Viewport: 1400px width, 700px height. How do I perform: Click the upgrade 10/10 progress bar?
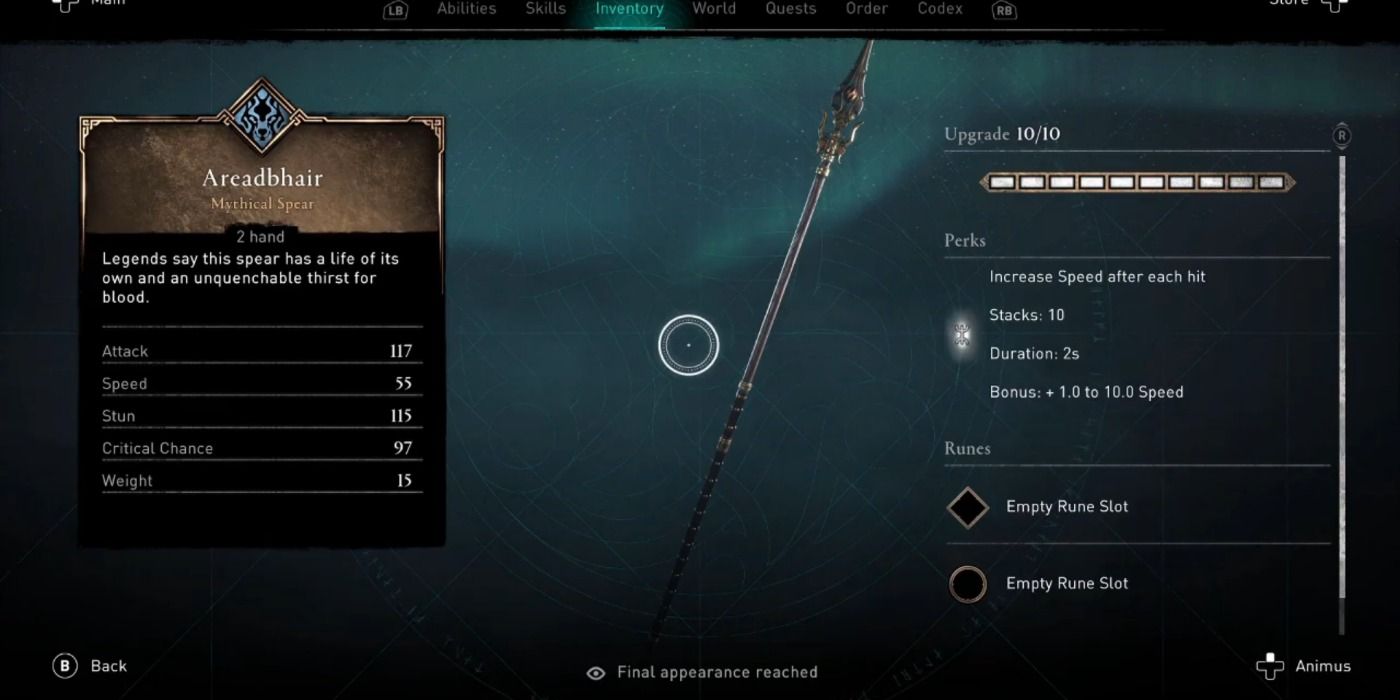pos(1137,183)
